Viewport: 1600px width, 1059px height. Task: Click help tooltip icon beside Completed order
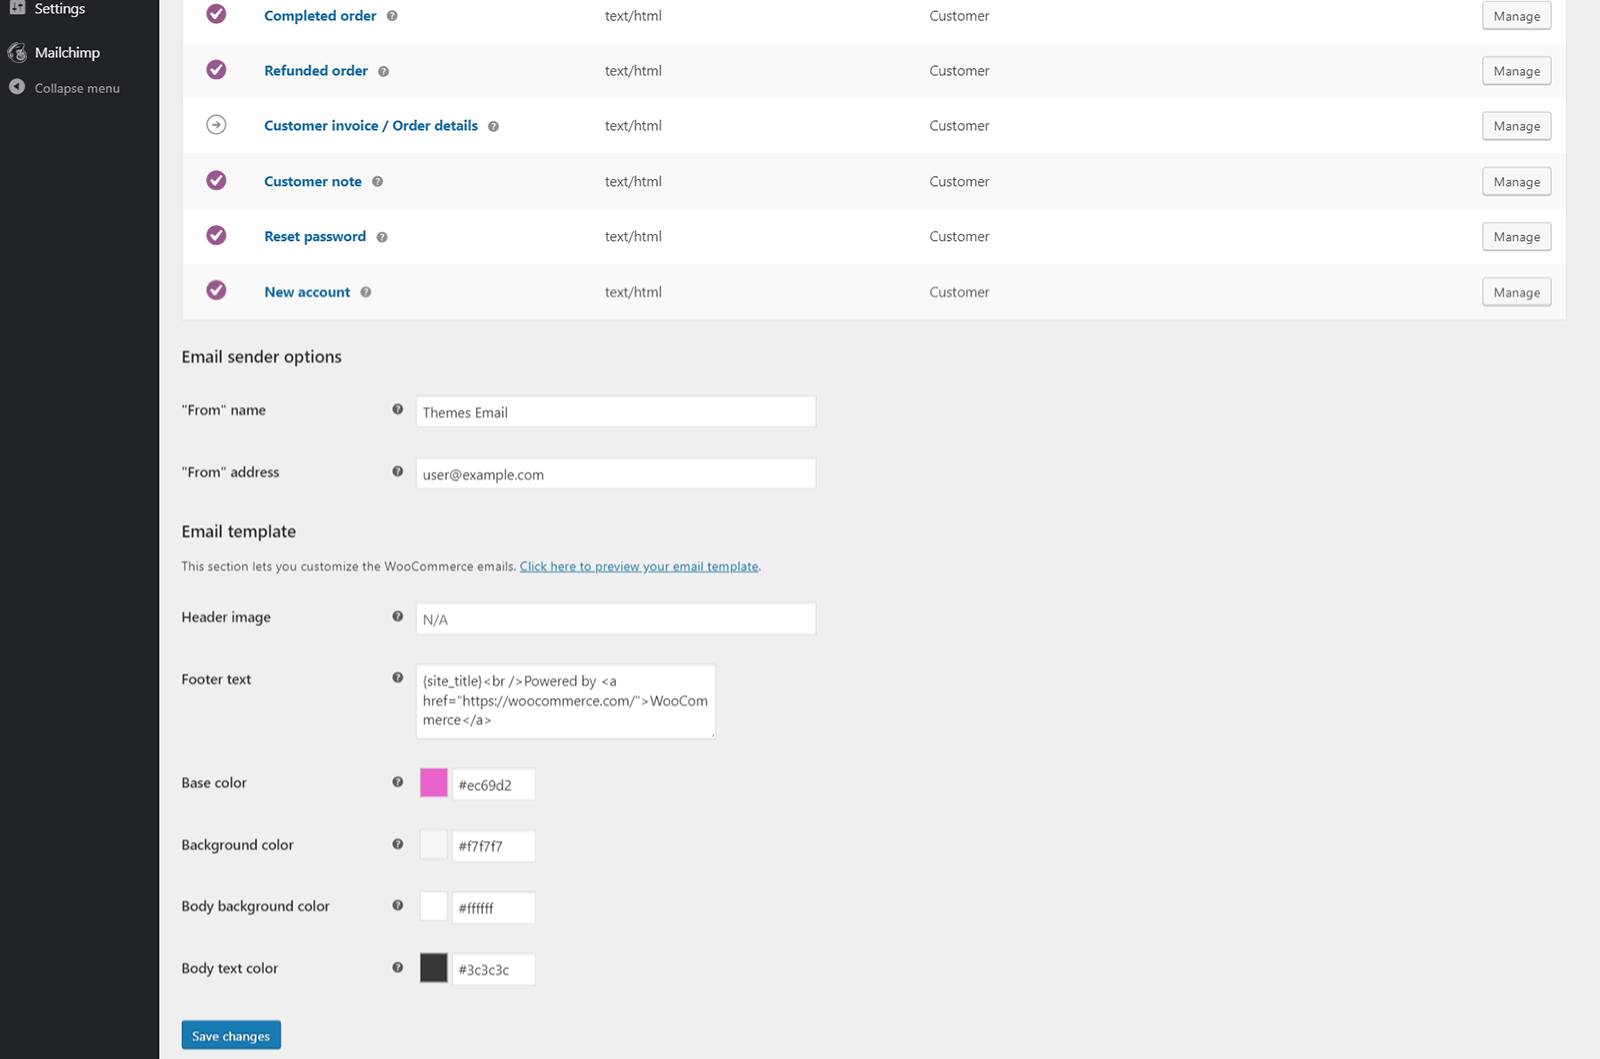392,16
